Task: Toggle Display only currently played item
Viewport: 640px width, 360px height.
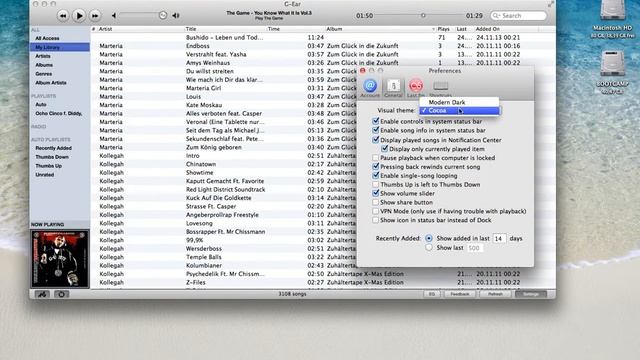Action: (x=384, y=149)
